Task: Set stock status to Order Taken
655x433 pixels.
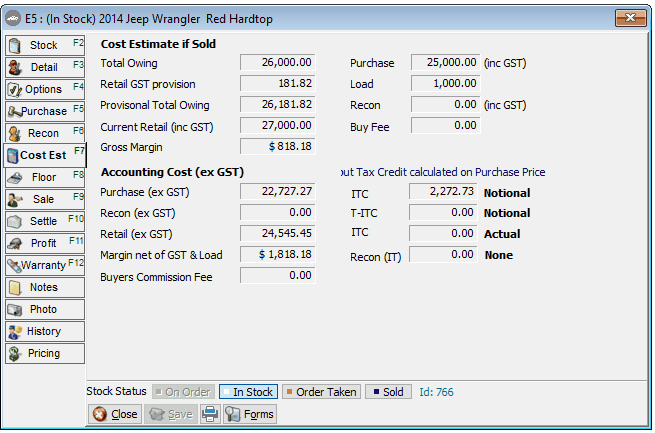Action: (322, 392)
